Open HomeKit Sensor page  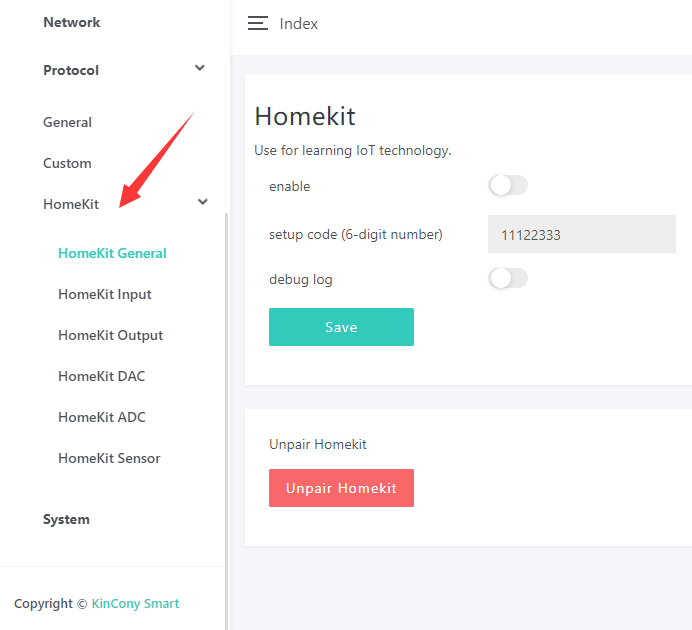point(109,458)
